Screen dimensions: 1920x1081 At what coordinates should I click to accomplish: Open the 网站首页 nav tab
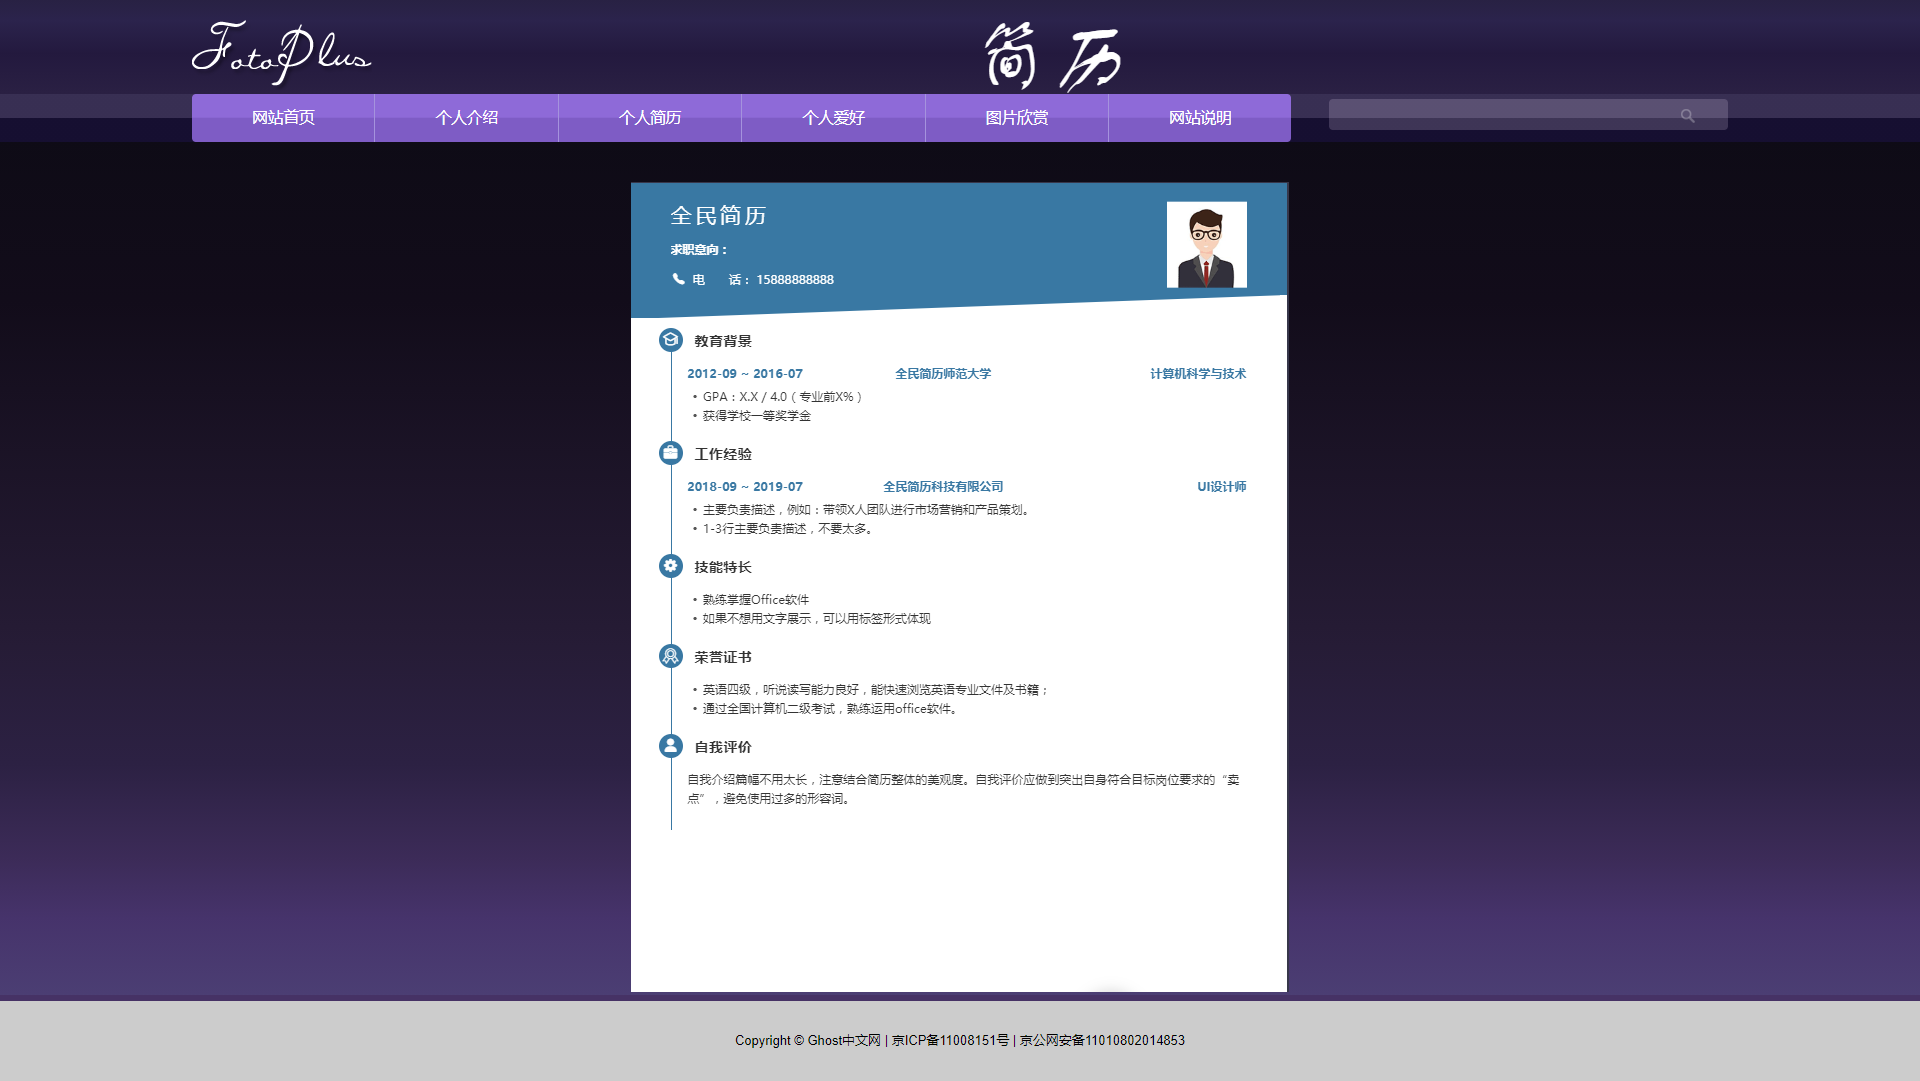pos(283,118)
